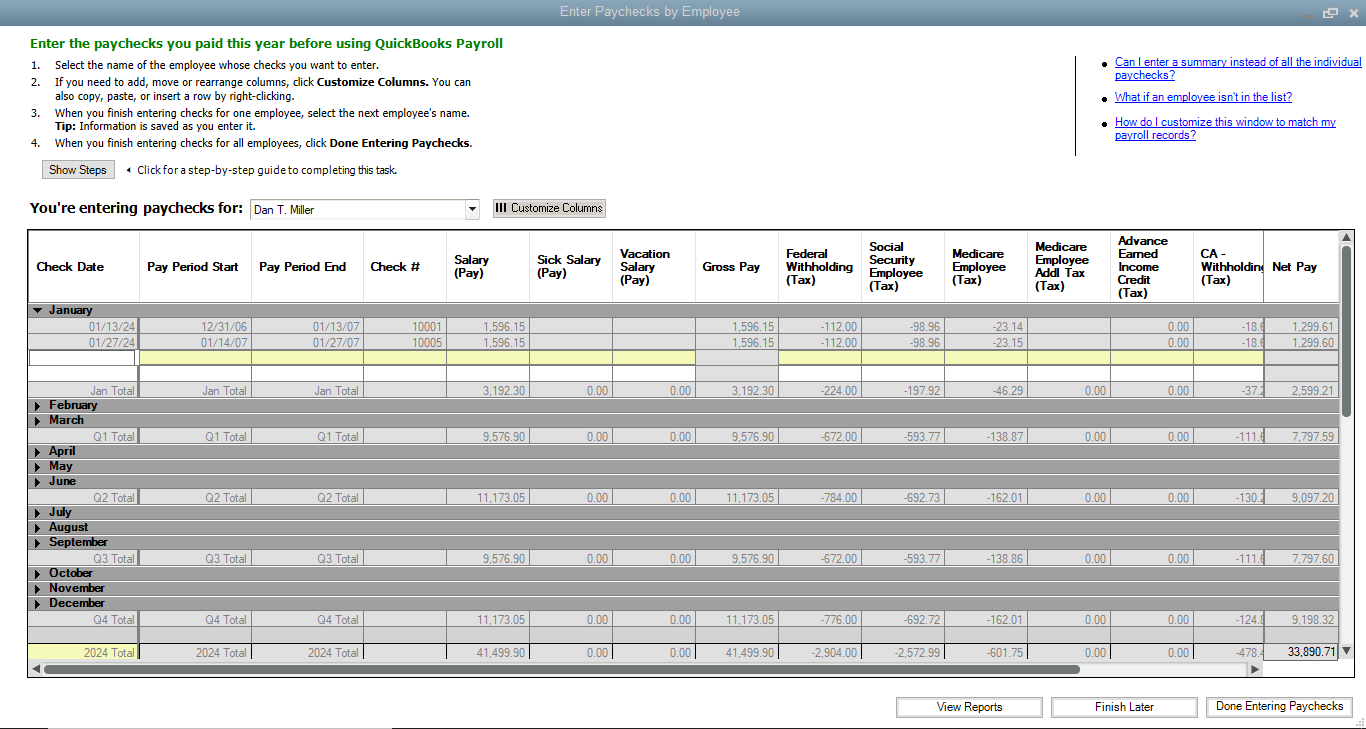Click the Jan Total salary 3,192.30
1366x729 pixels.
[x=488, y=390]
